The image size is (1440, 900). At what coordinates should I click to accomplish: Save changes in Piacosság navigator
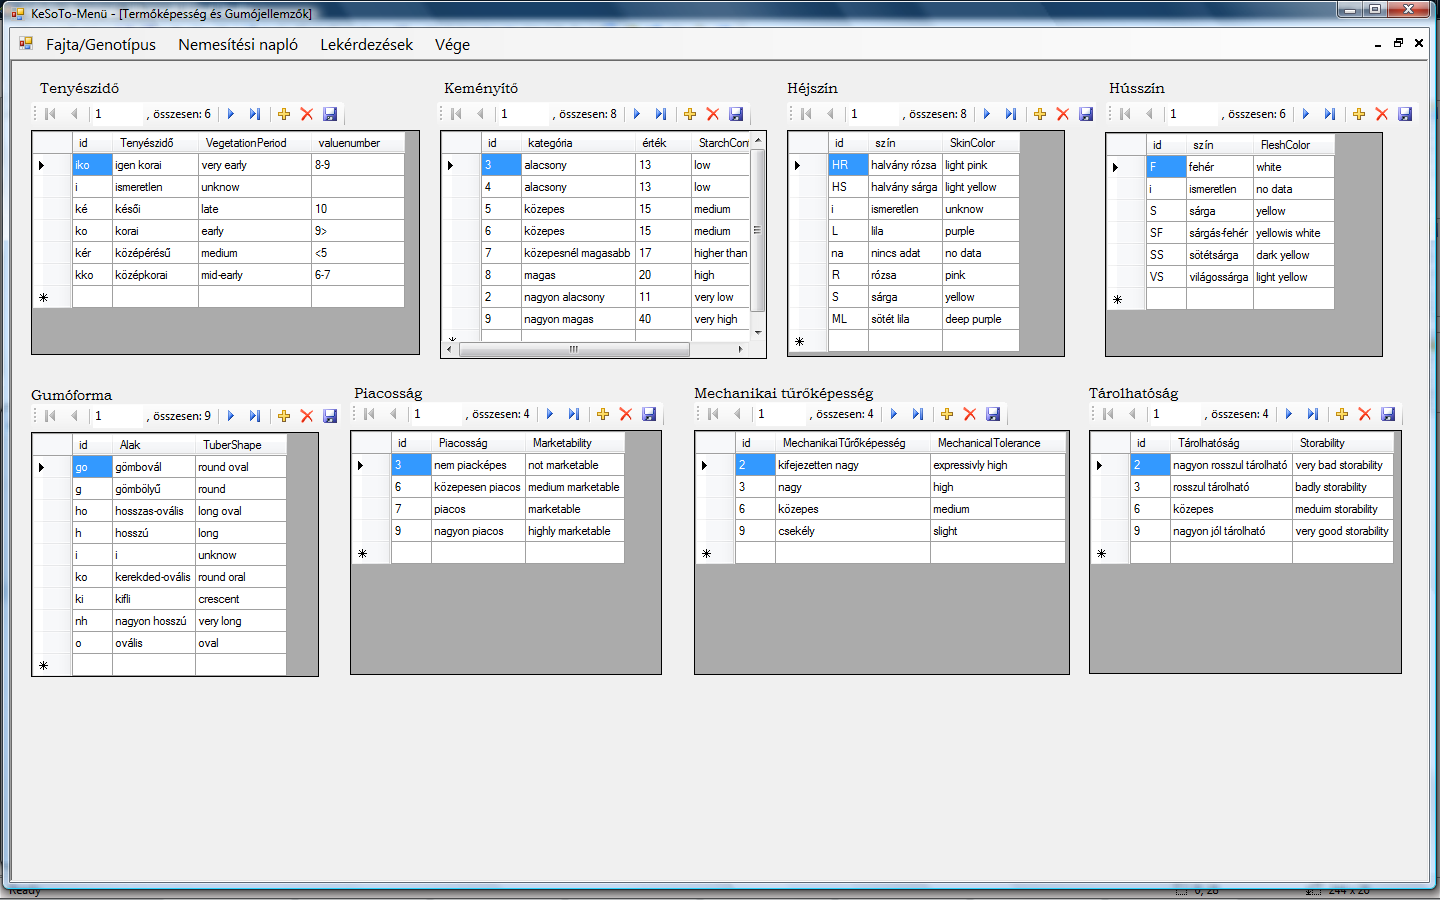[x=649, y=414]
